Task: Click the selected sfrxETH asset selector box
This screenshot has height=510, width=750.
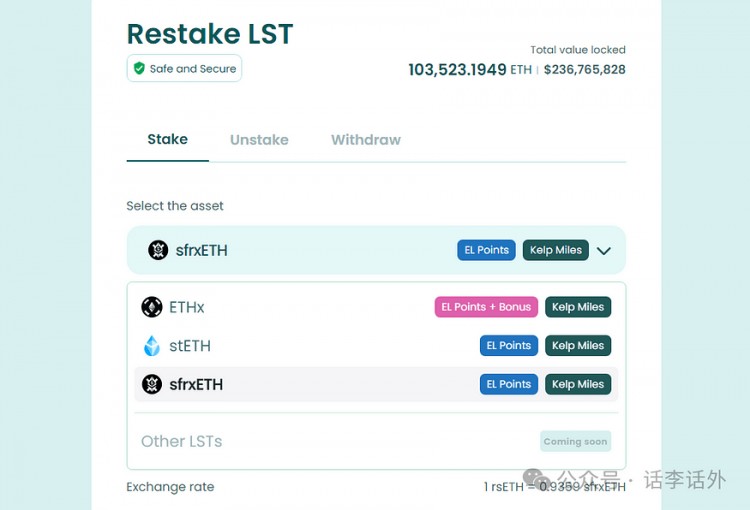Action: (x=376, y=250)
